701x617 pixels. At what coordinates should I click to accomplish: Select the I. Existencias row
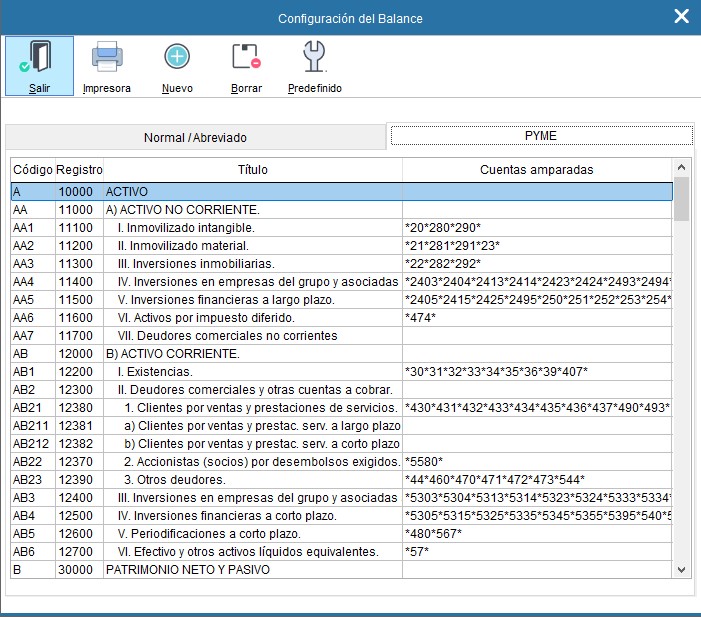pos(250,372)
